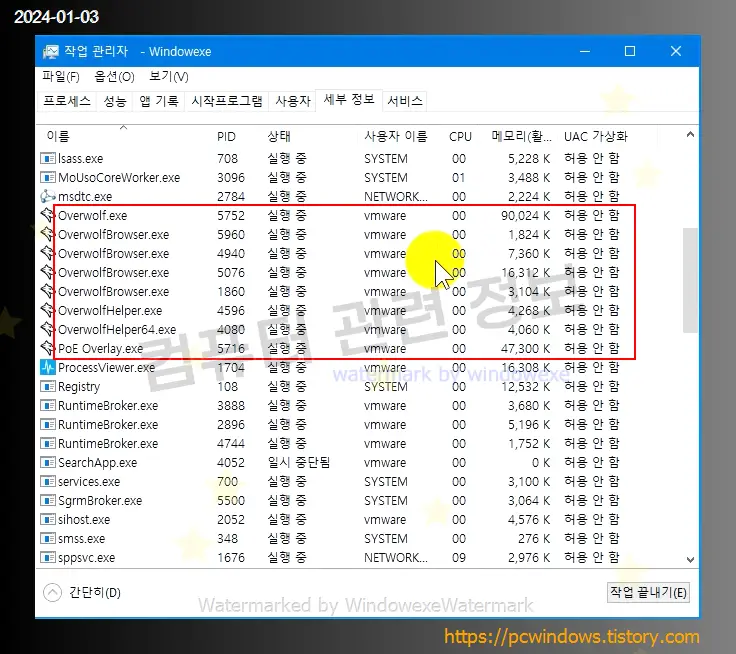
Task: Click the MoUsoCoreWorker.exe process icon
Action: click(x=48, y=177)
